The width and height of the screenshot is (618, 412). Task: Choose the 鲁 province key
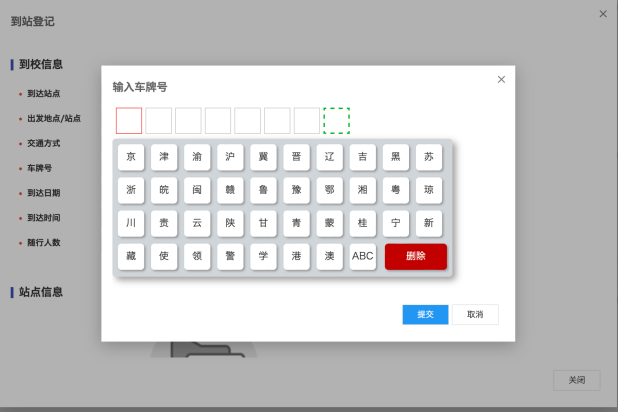pyautogui.click(x=263, y=190)
